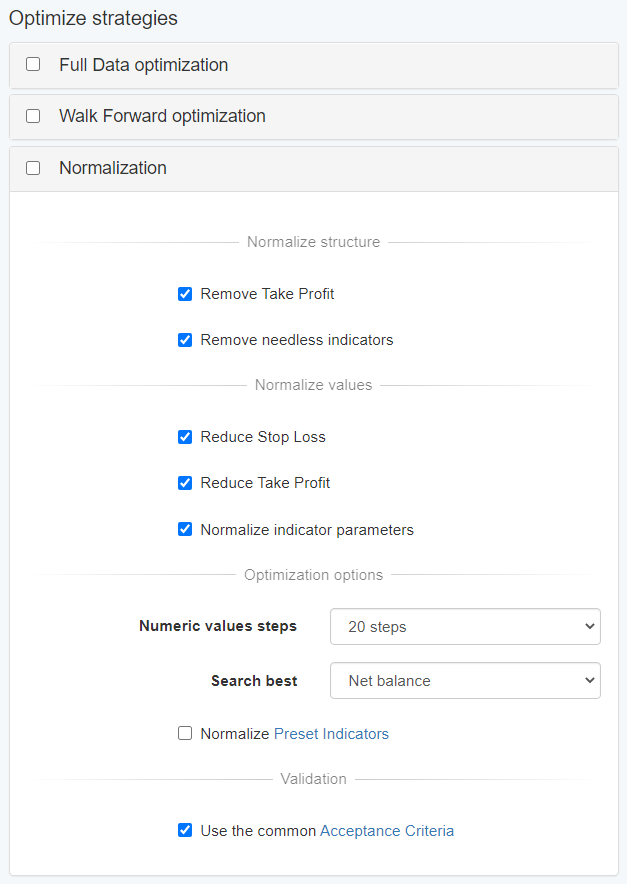Collapse the Normalization panel via its title
627x884 pixels.
112,168
